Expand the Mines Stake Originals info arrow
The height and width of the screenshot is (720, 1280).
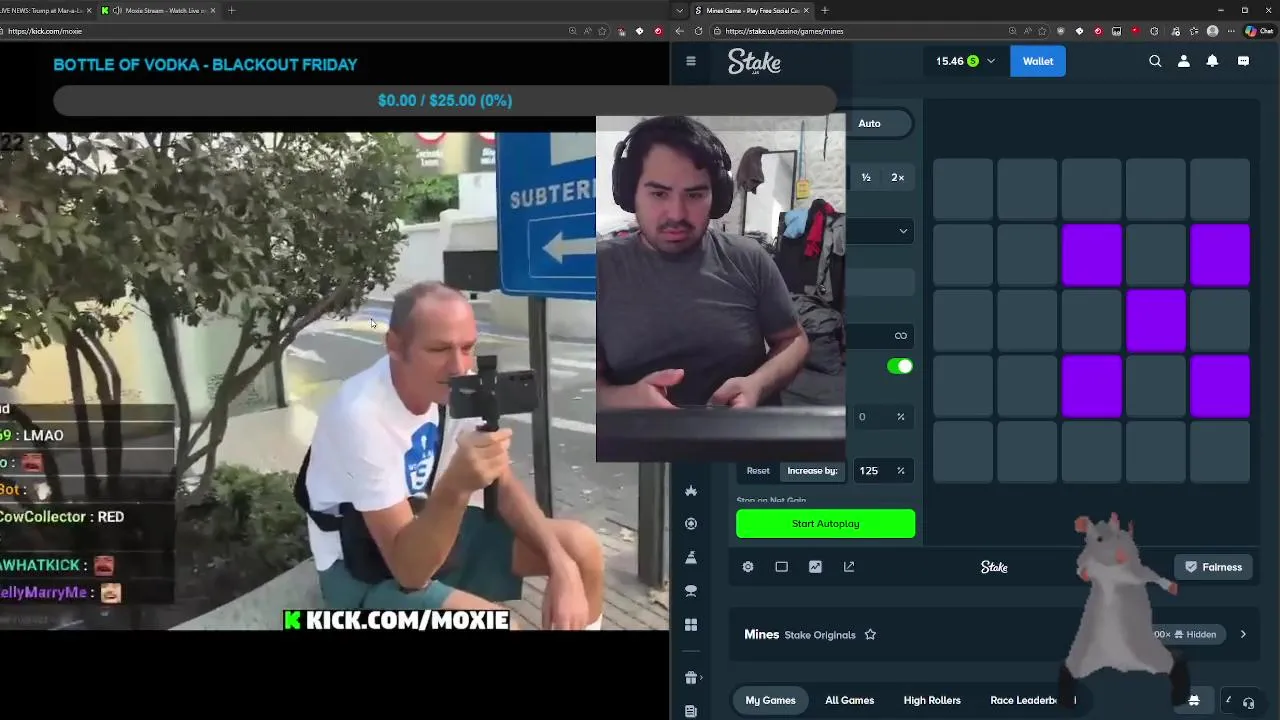(1243, 634)
